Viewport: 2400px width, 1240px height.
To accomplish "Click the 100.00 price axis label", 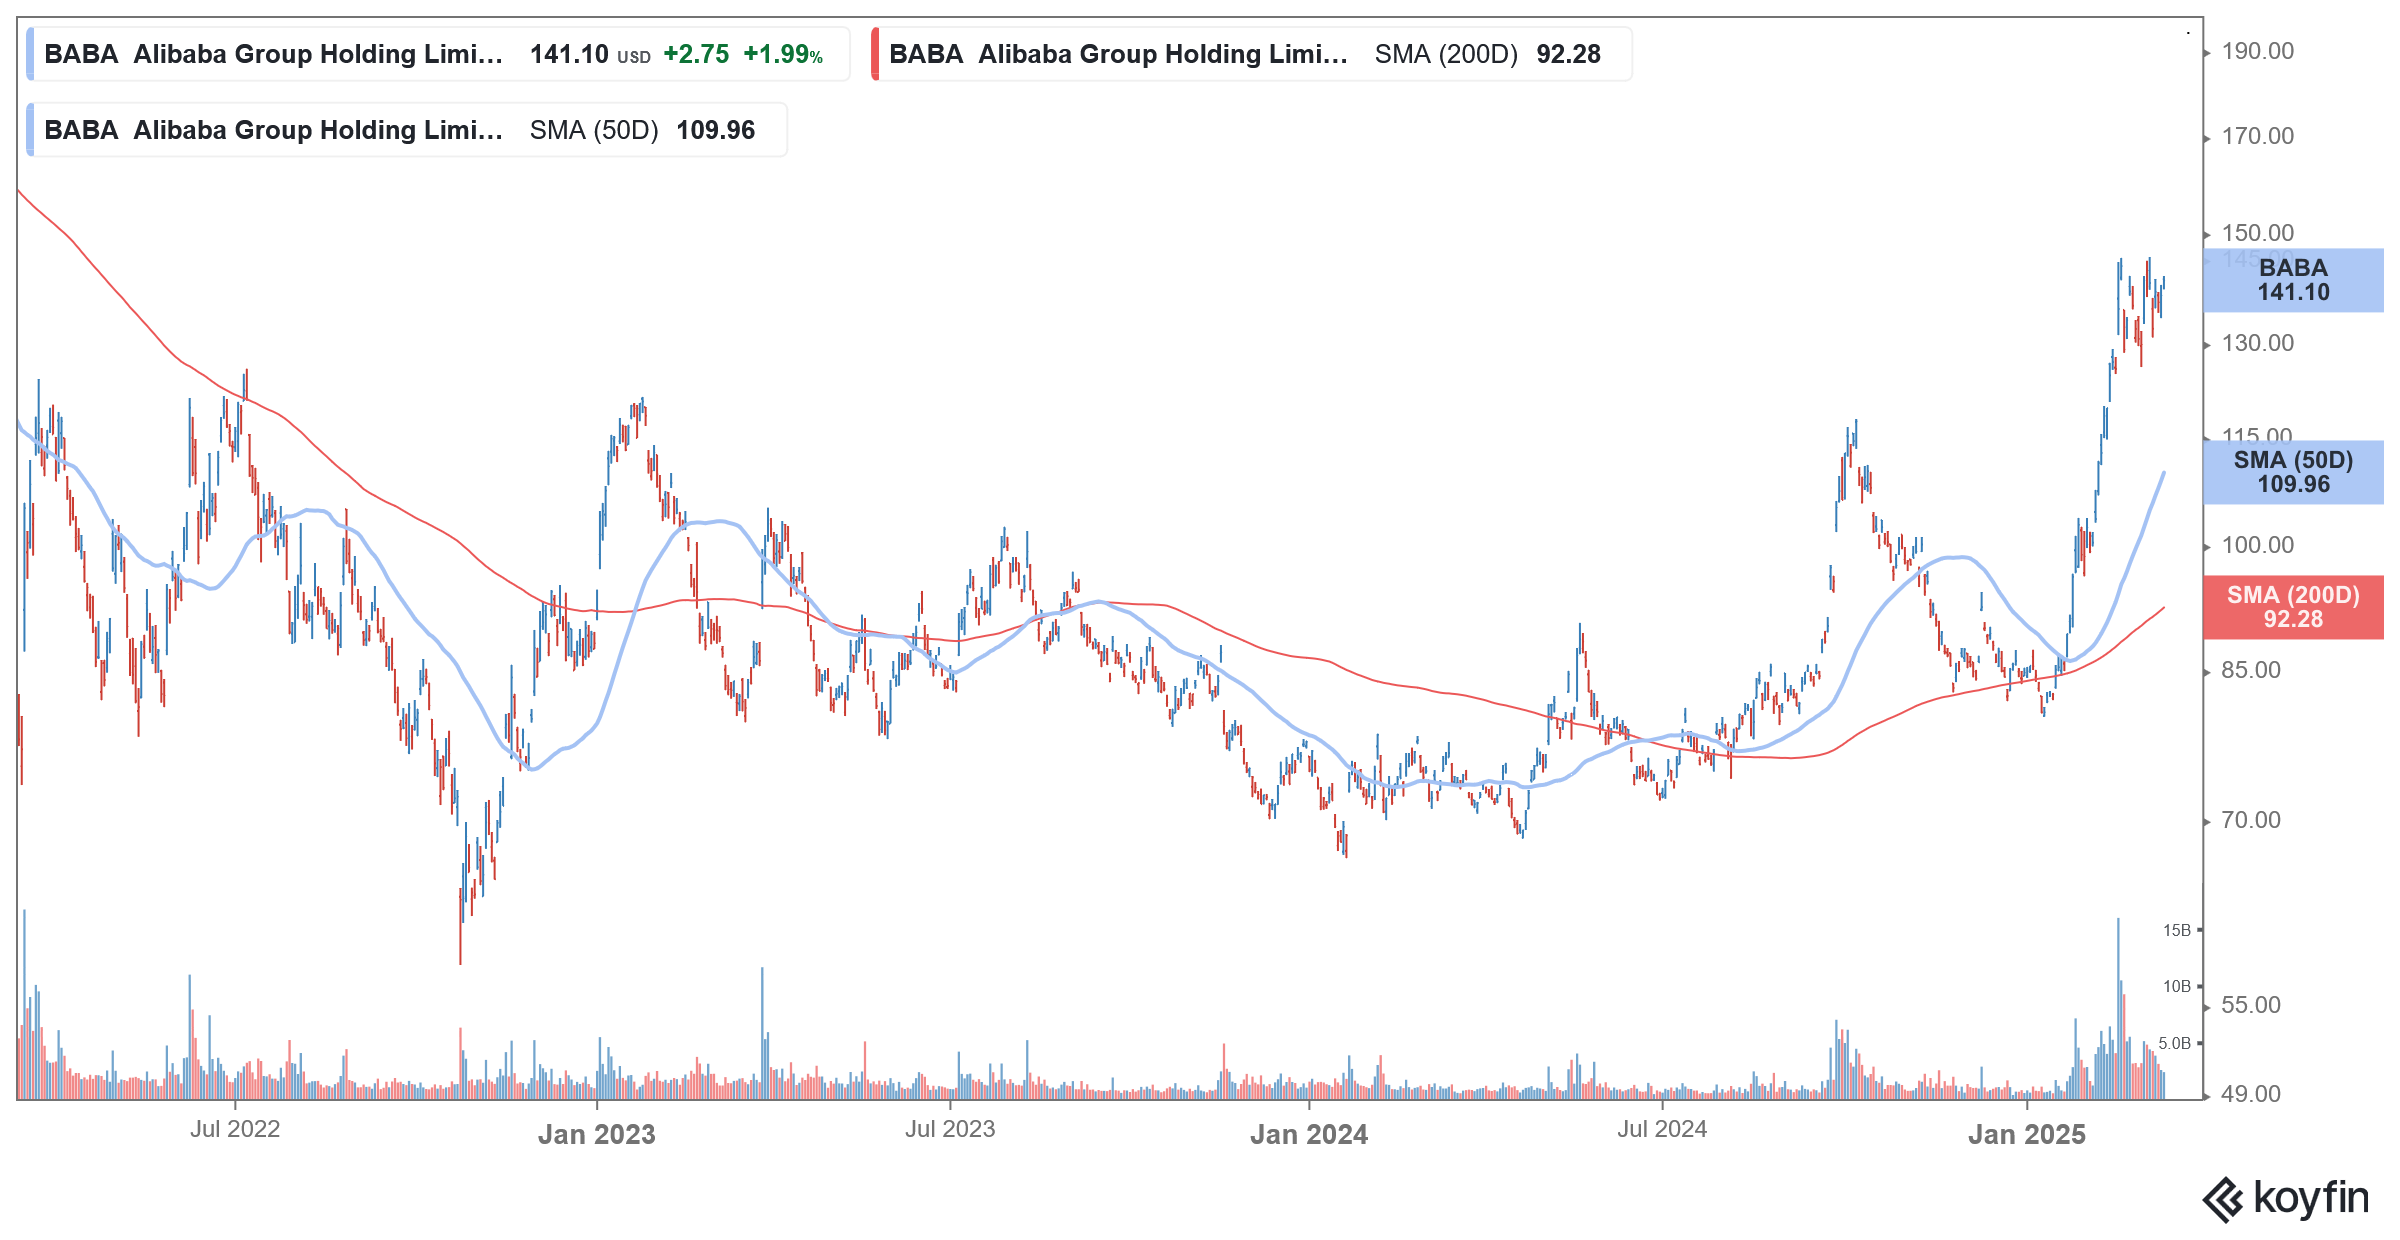I will coord(2257,545).
